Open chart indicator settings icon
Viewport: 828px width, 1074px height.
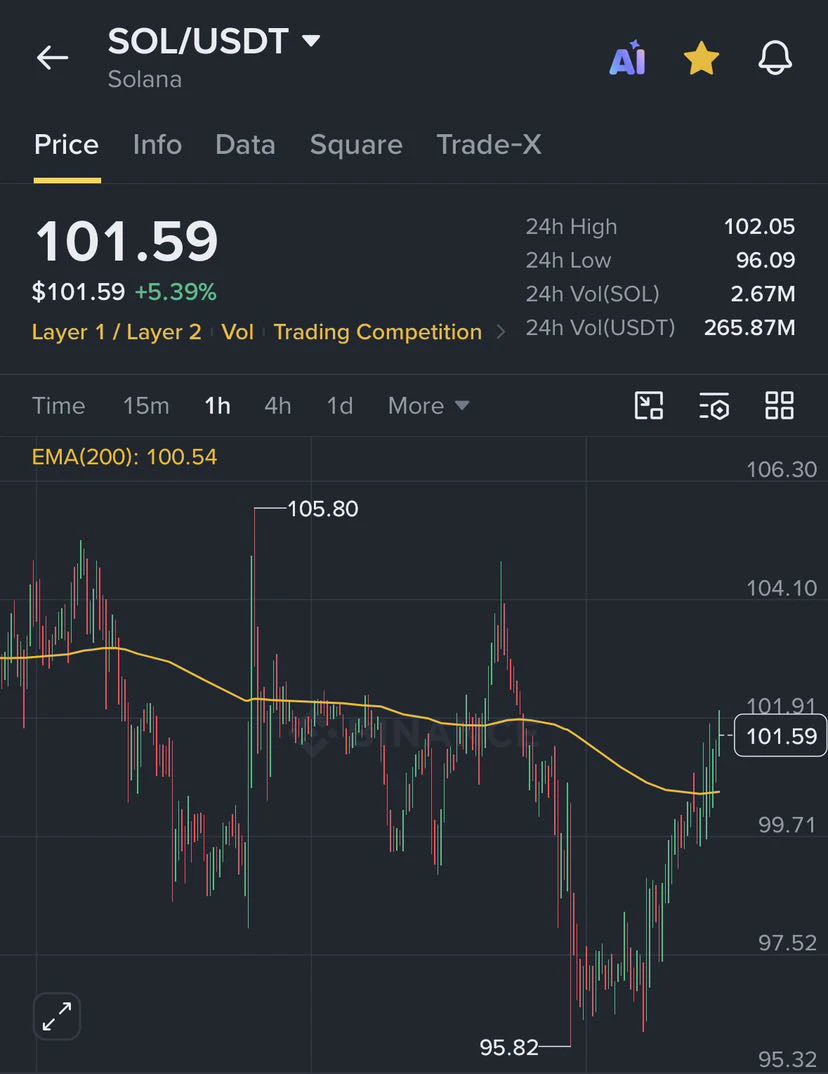pos(714,405)
